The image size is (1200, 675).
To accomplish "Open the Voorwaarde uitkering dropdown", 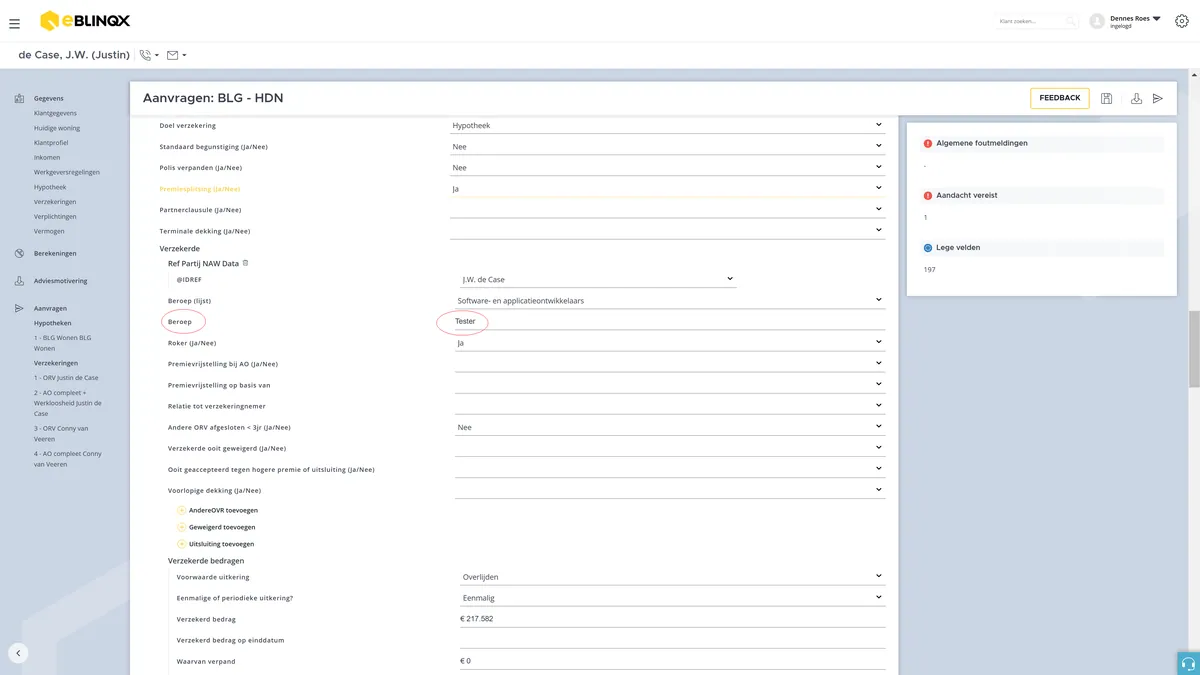I will (x=672, y=577).
